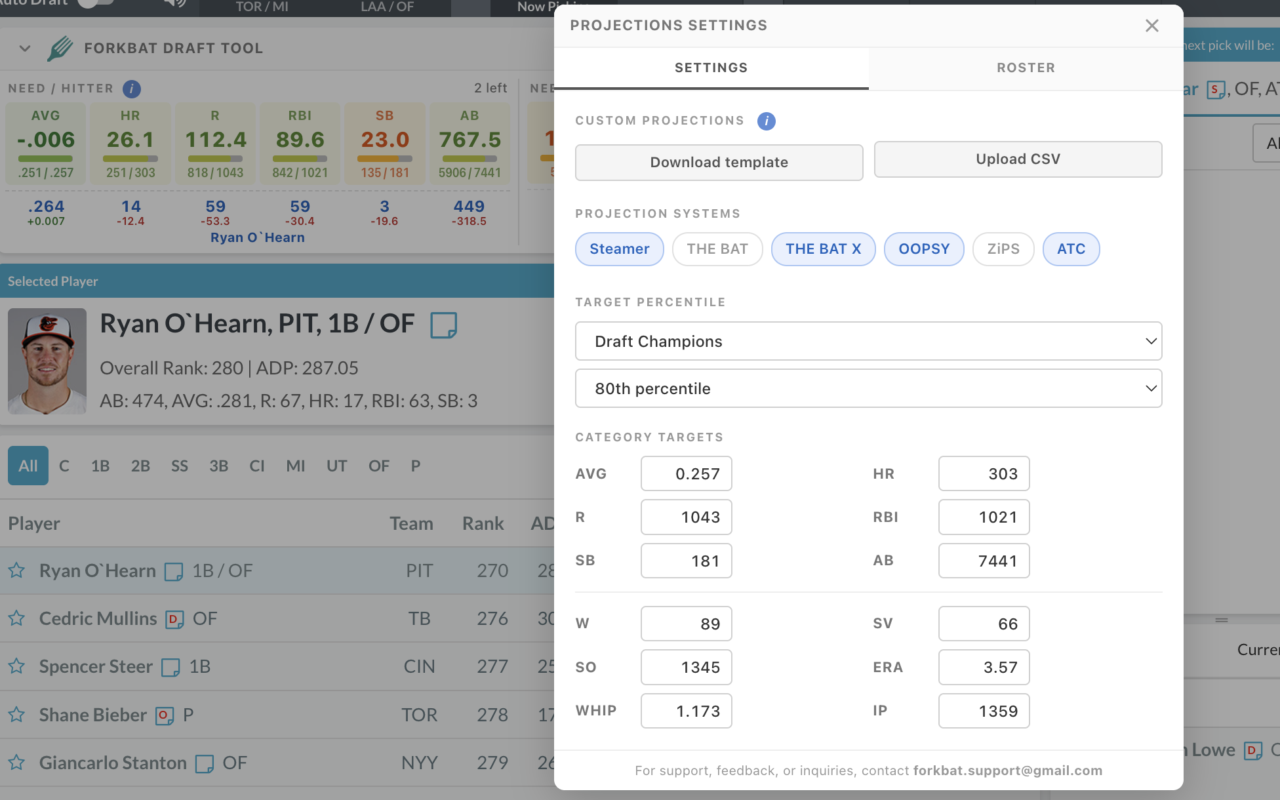Screen dimensions: 1280x800
Task: Close the Projections Settings dialog
Action: pyautogui.click(x=1152, y=26)
